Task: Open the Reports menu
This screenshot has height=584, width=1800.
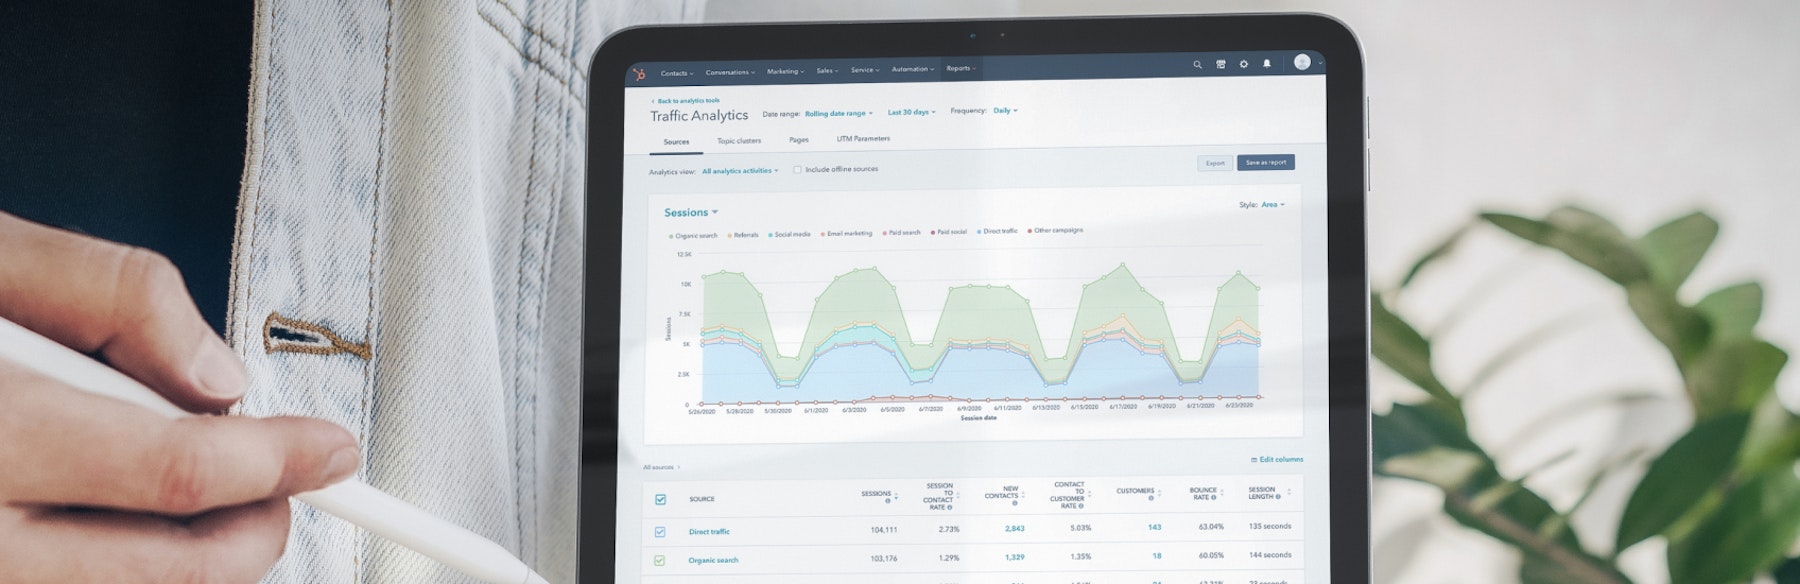Action: tap(961, 68)
